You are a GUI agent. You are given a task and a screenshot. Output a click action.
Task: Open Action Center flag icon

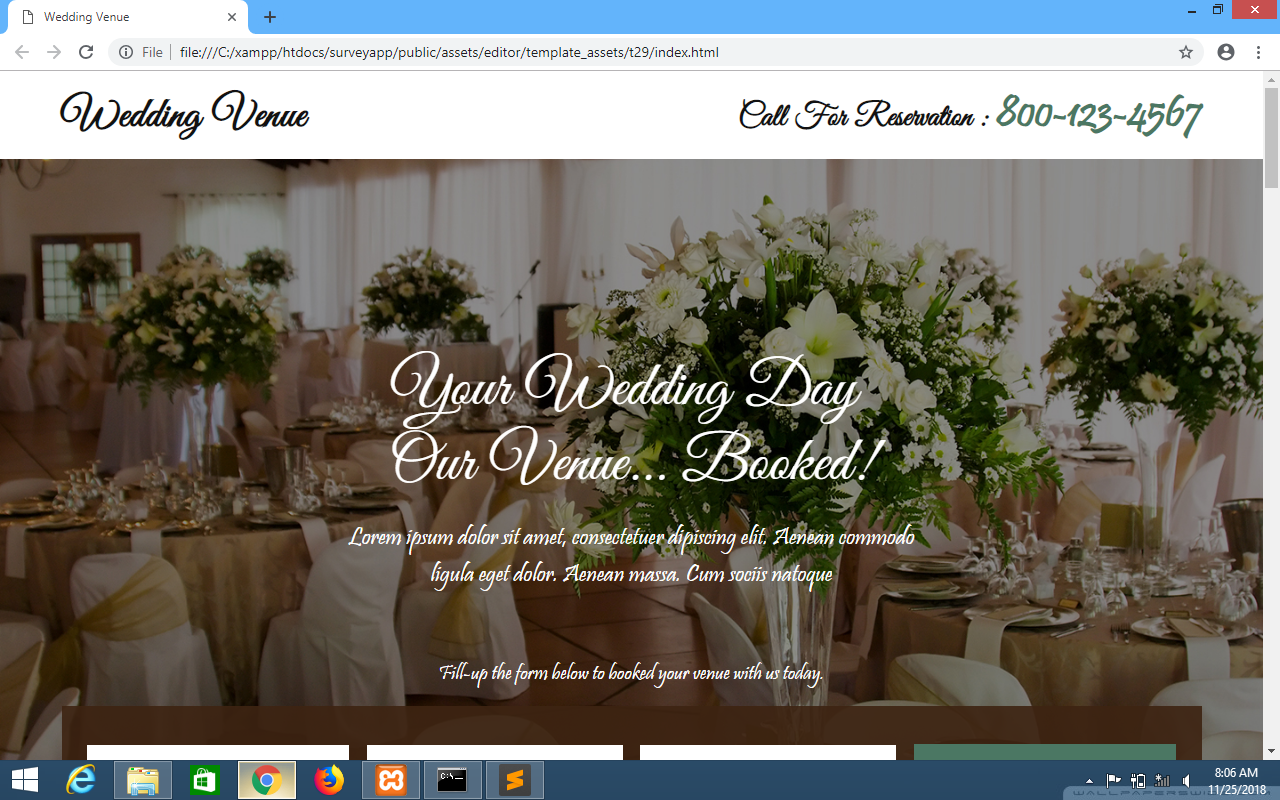pyautogui.click(x=1113, y=781)
